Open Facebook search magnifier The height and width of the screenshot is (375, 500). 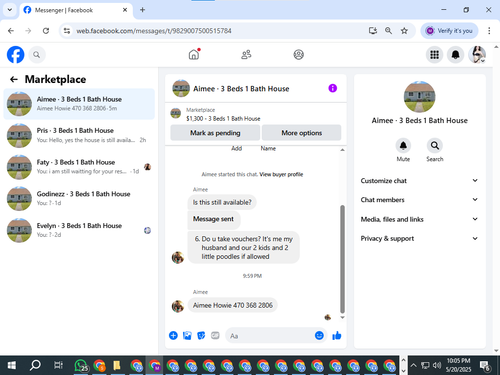(37, 55)
